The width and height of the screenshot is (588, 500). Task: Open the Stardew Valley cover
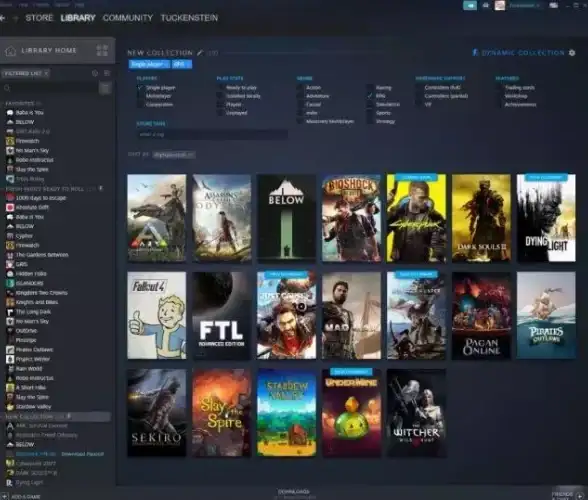coord(286,413)
